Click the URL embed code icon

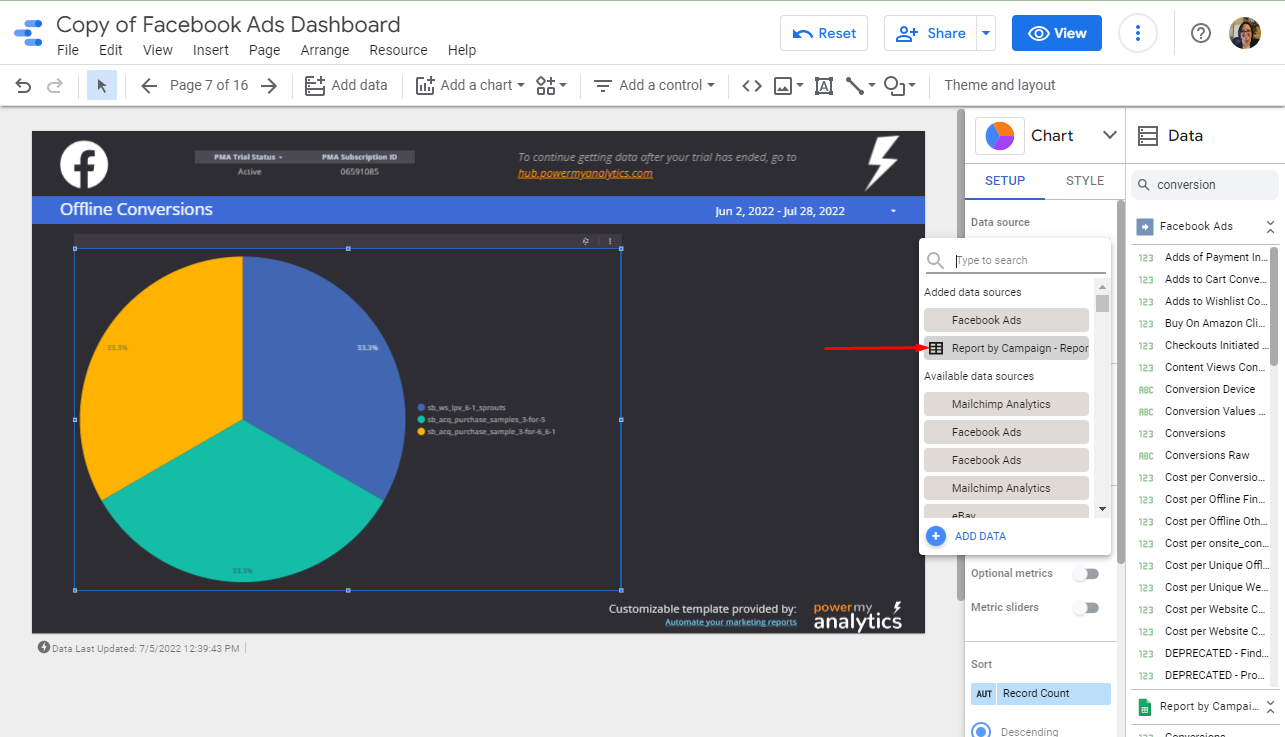pyautogui.click(x=751, y=86)
